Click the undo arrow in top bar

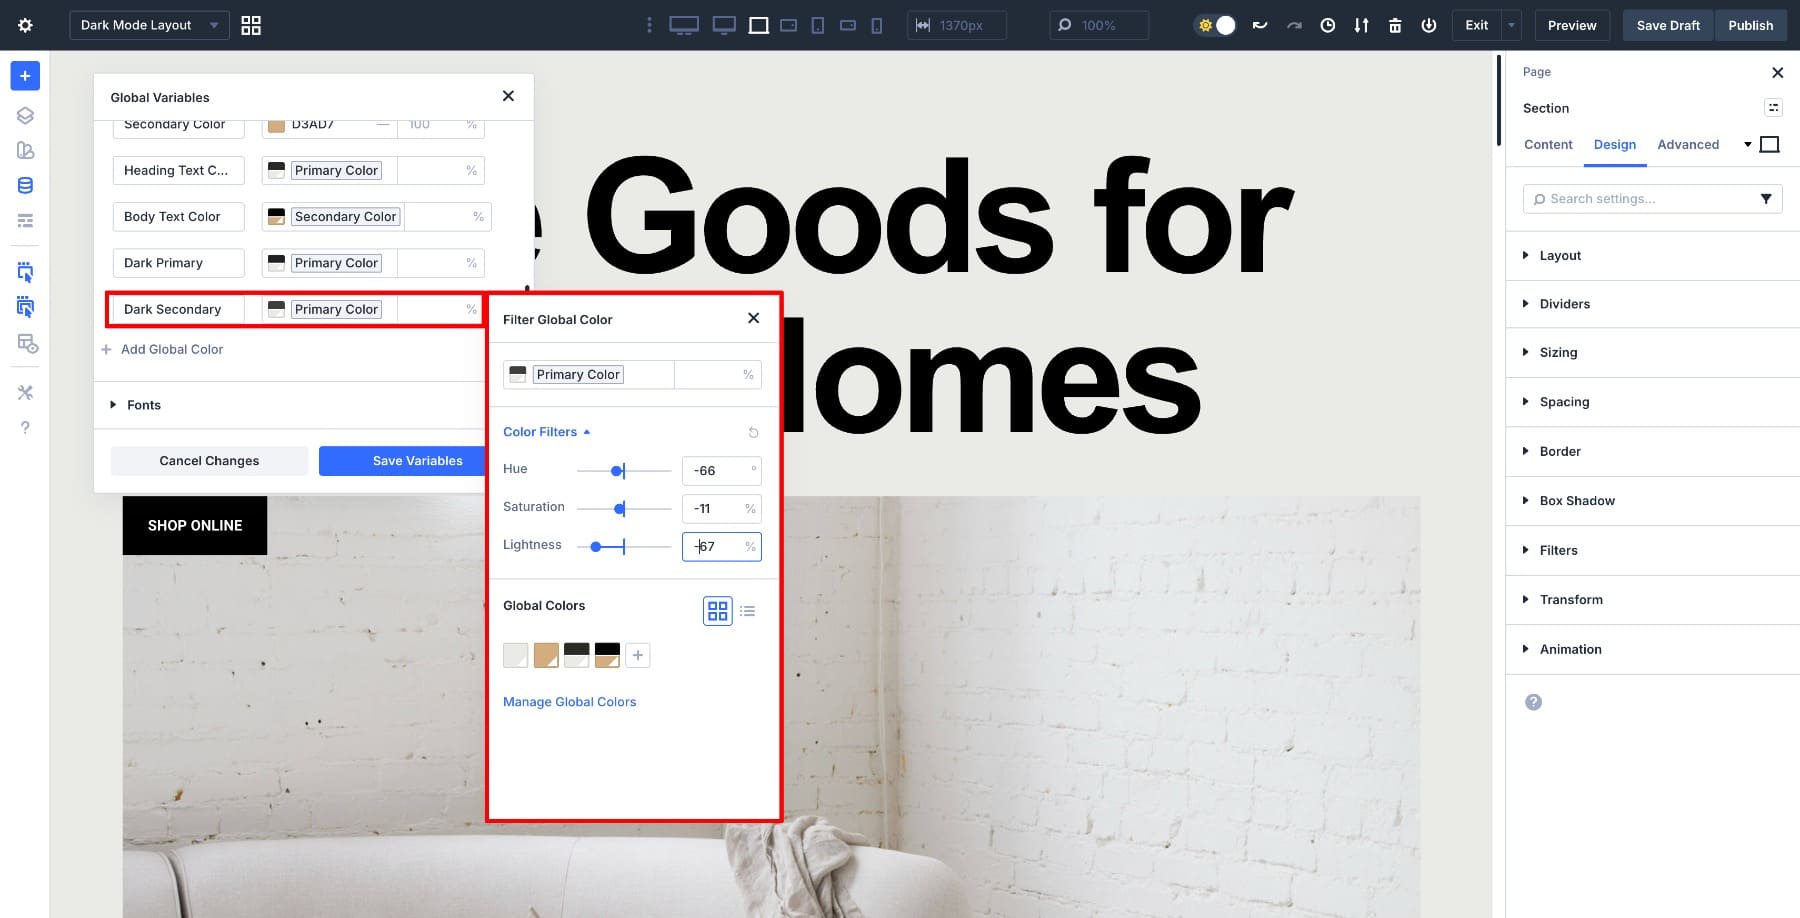pos(1260,25)
